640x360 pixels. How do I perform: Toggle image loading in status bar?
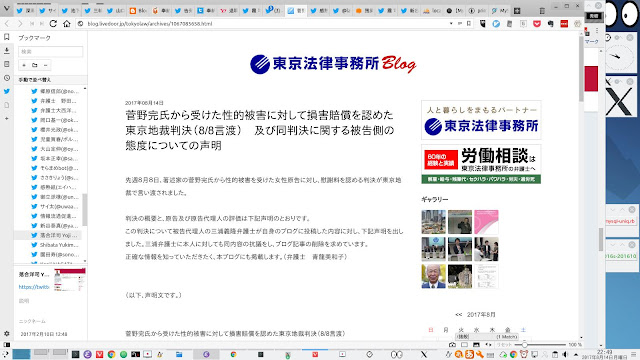tap(476, 345)
